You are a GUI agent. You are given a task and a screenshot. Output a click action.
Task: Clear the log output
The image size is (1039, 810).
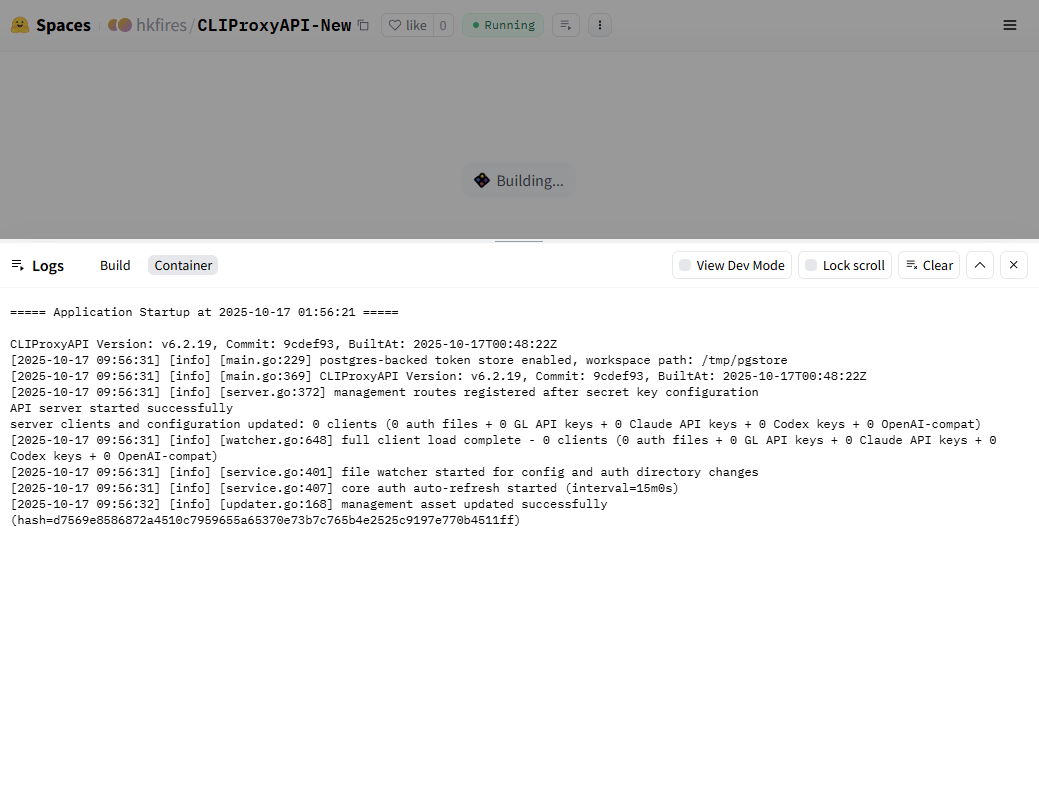[x=929, y=265]
